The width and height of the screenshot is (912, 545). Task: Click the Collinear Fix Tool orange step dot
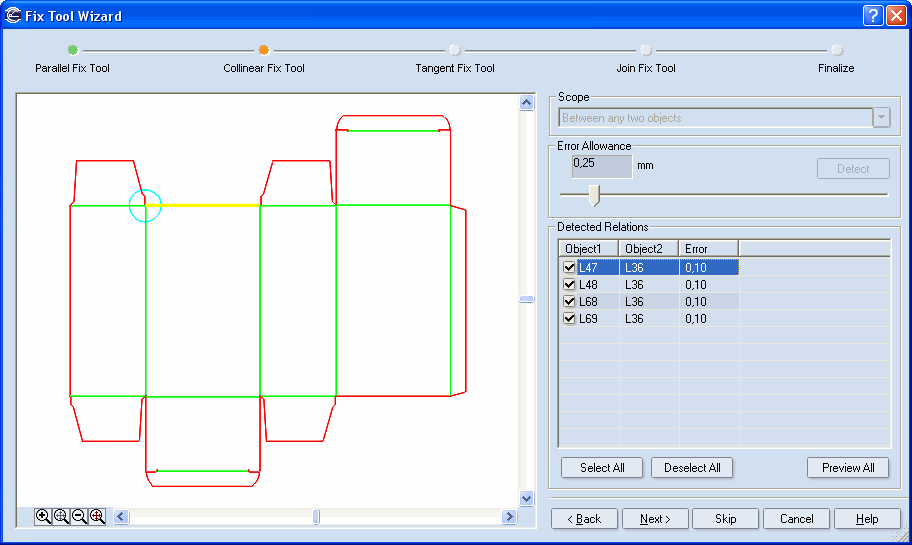[x=264, y=50]
